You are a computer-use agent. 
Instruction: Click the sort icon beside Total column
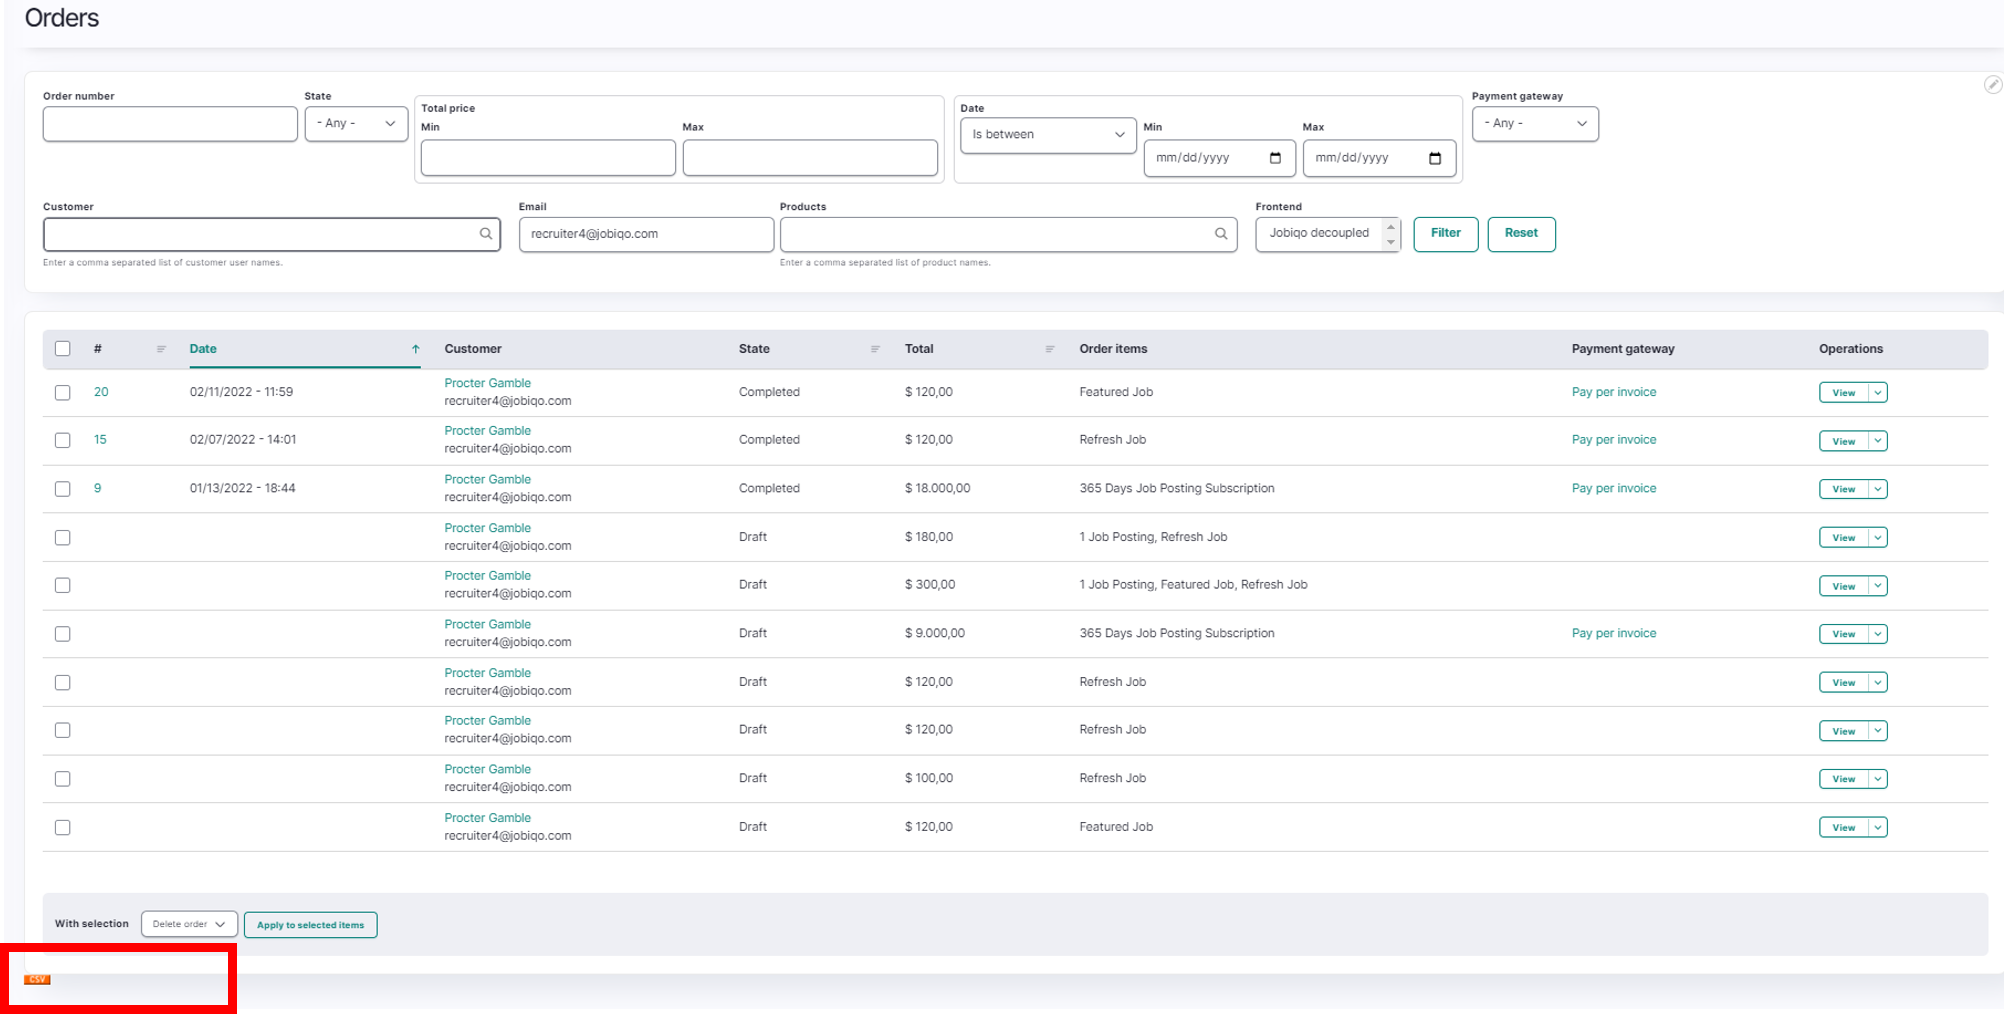[1050, 349]
